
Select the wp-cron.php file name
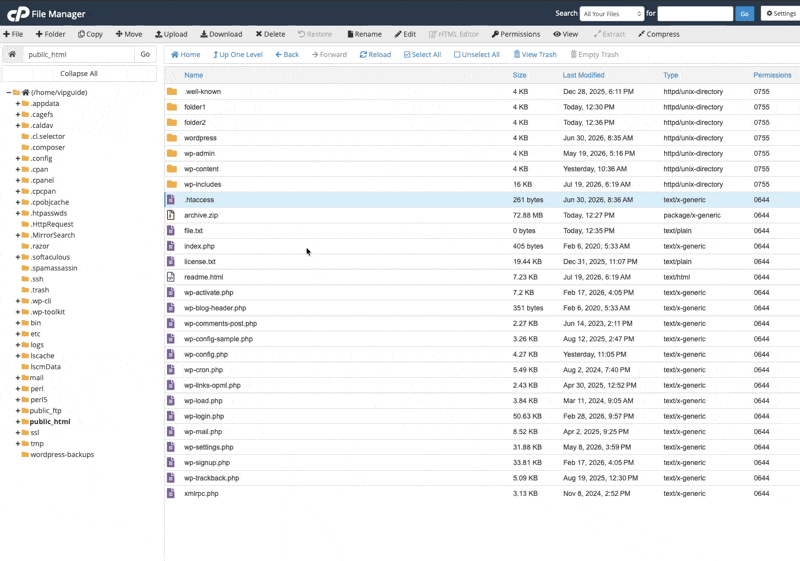click(x=203, y=370)
